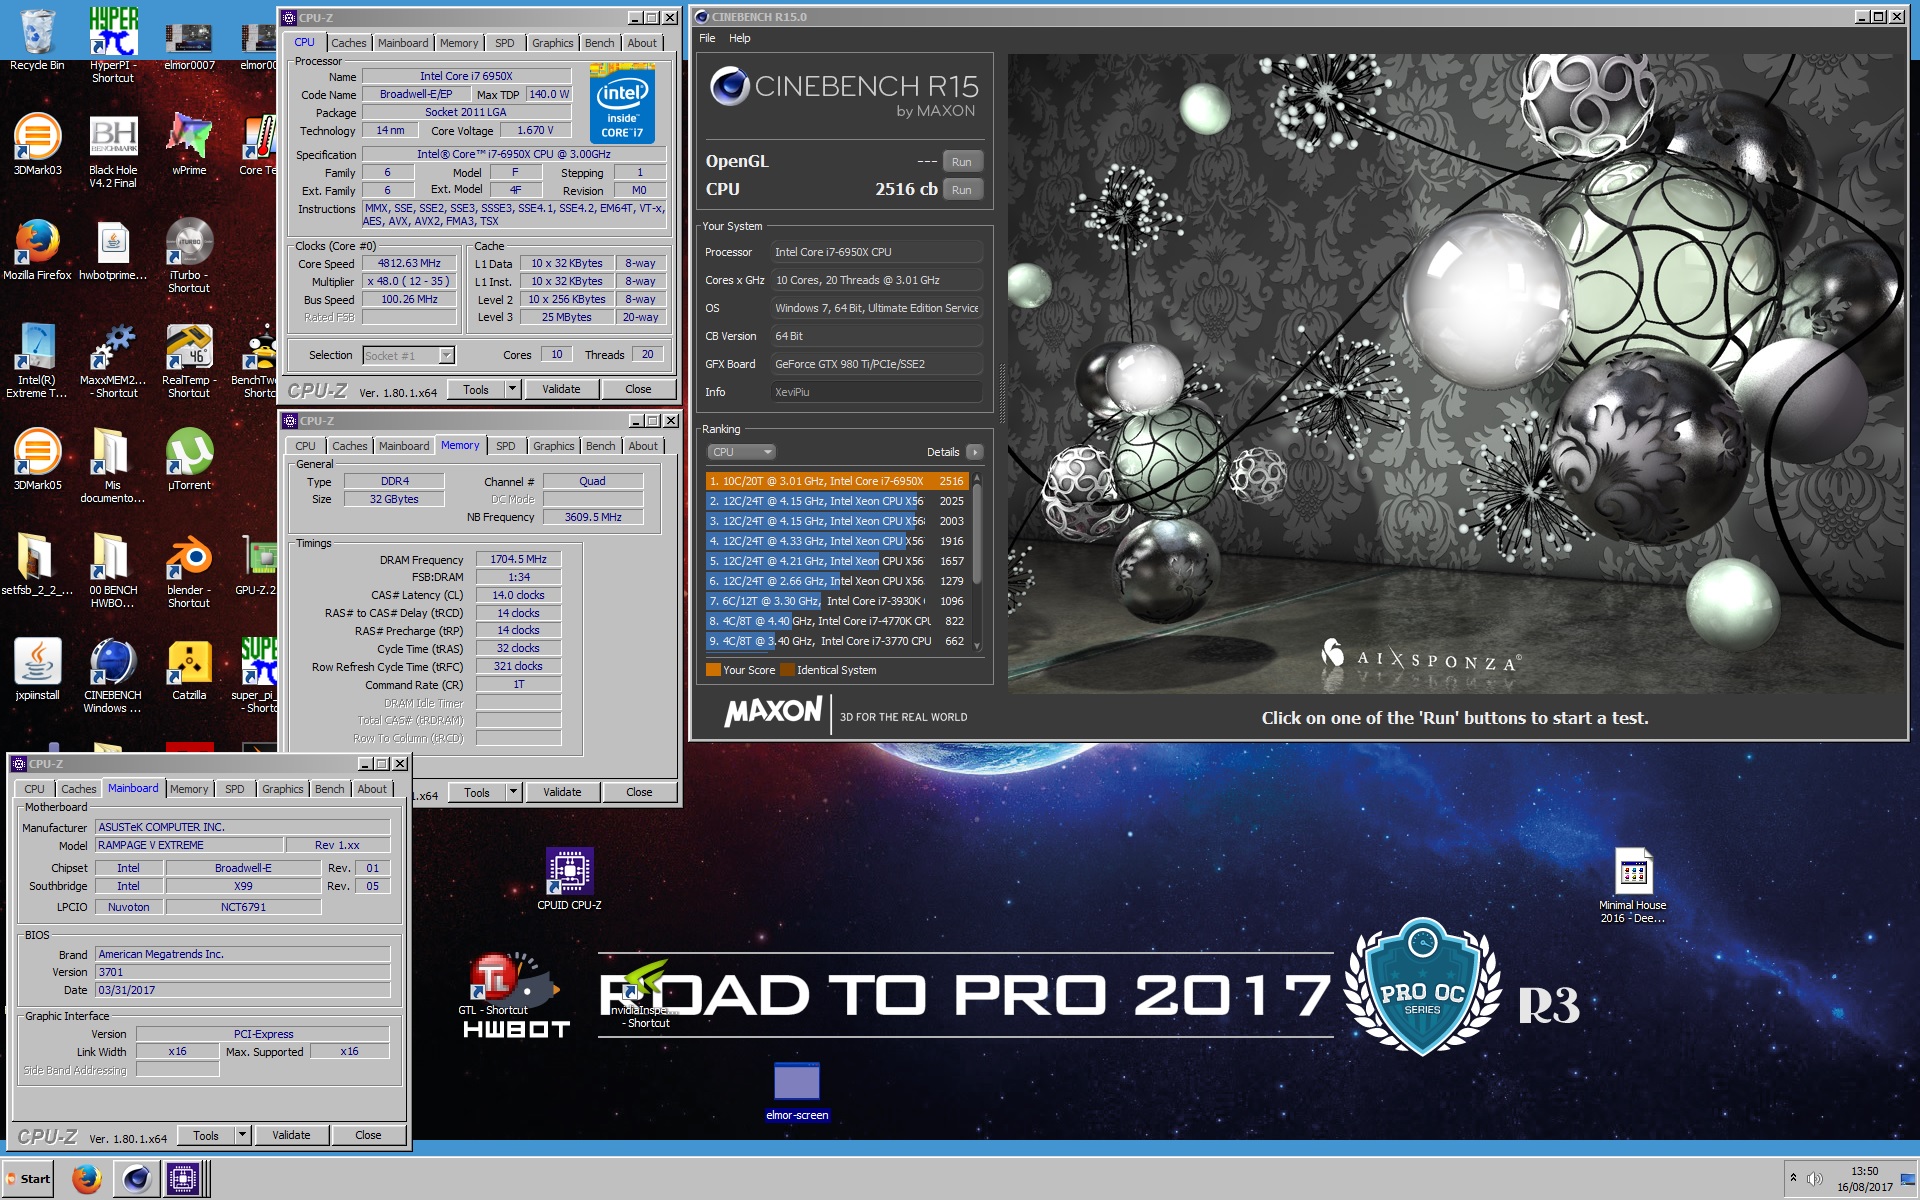Viewport: 1920px width, 1200px height.
Task: Launch blender shortcut icon
Action: [x=189, y=569]
